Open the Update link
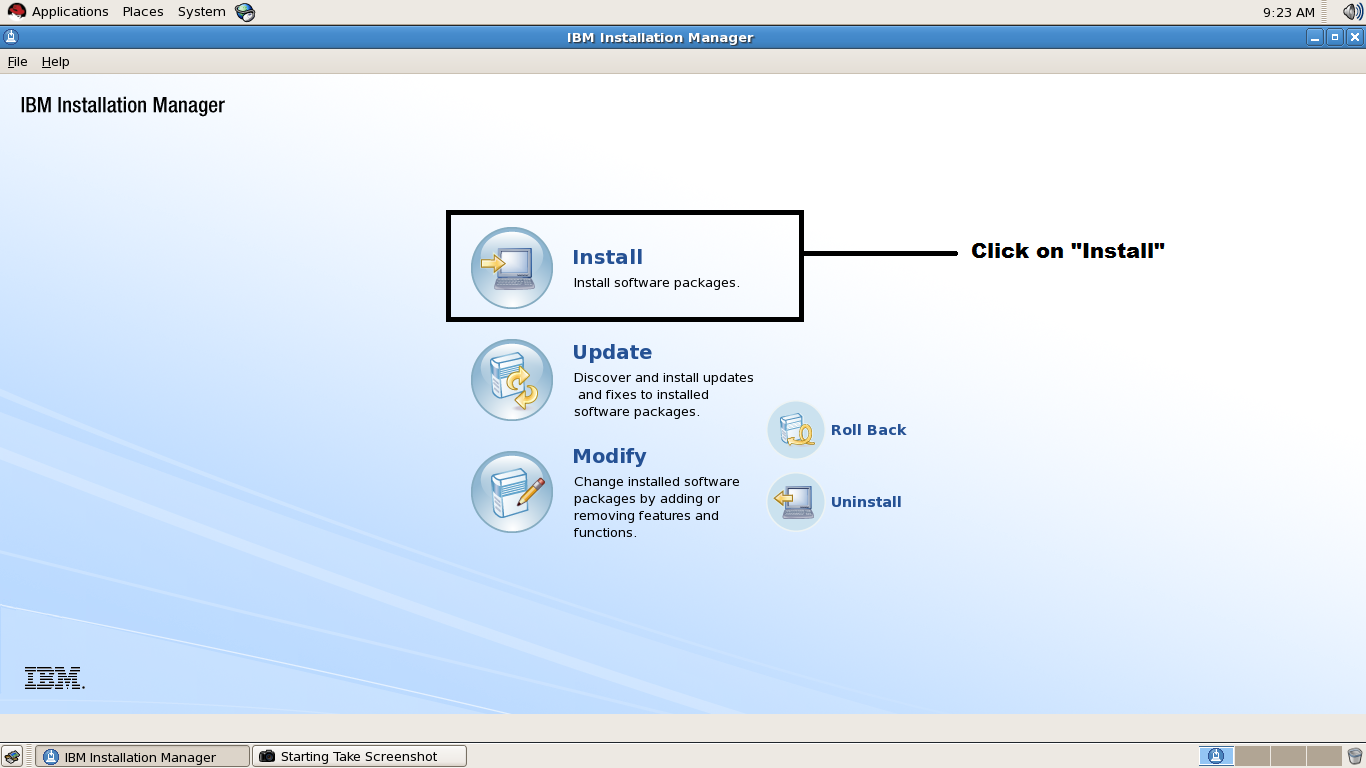Viewport: 1366px width, 768px height. click(612, 352)
